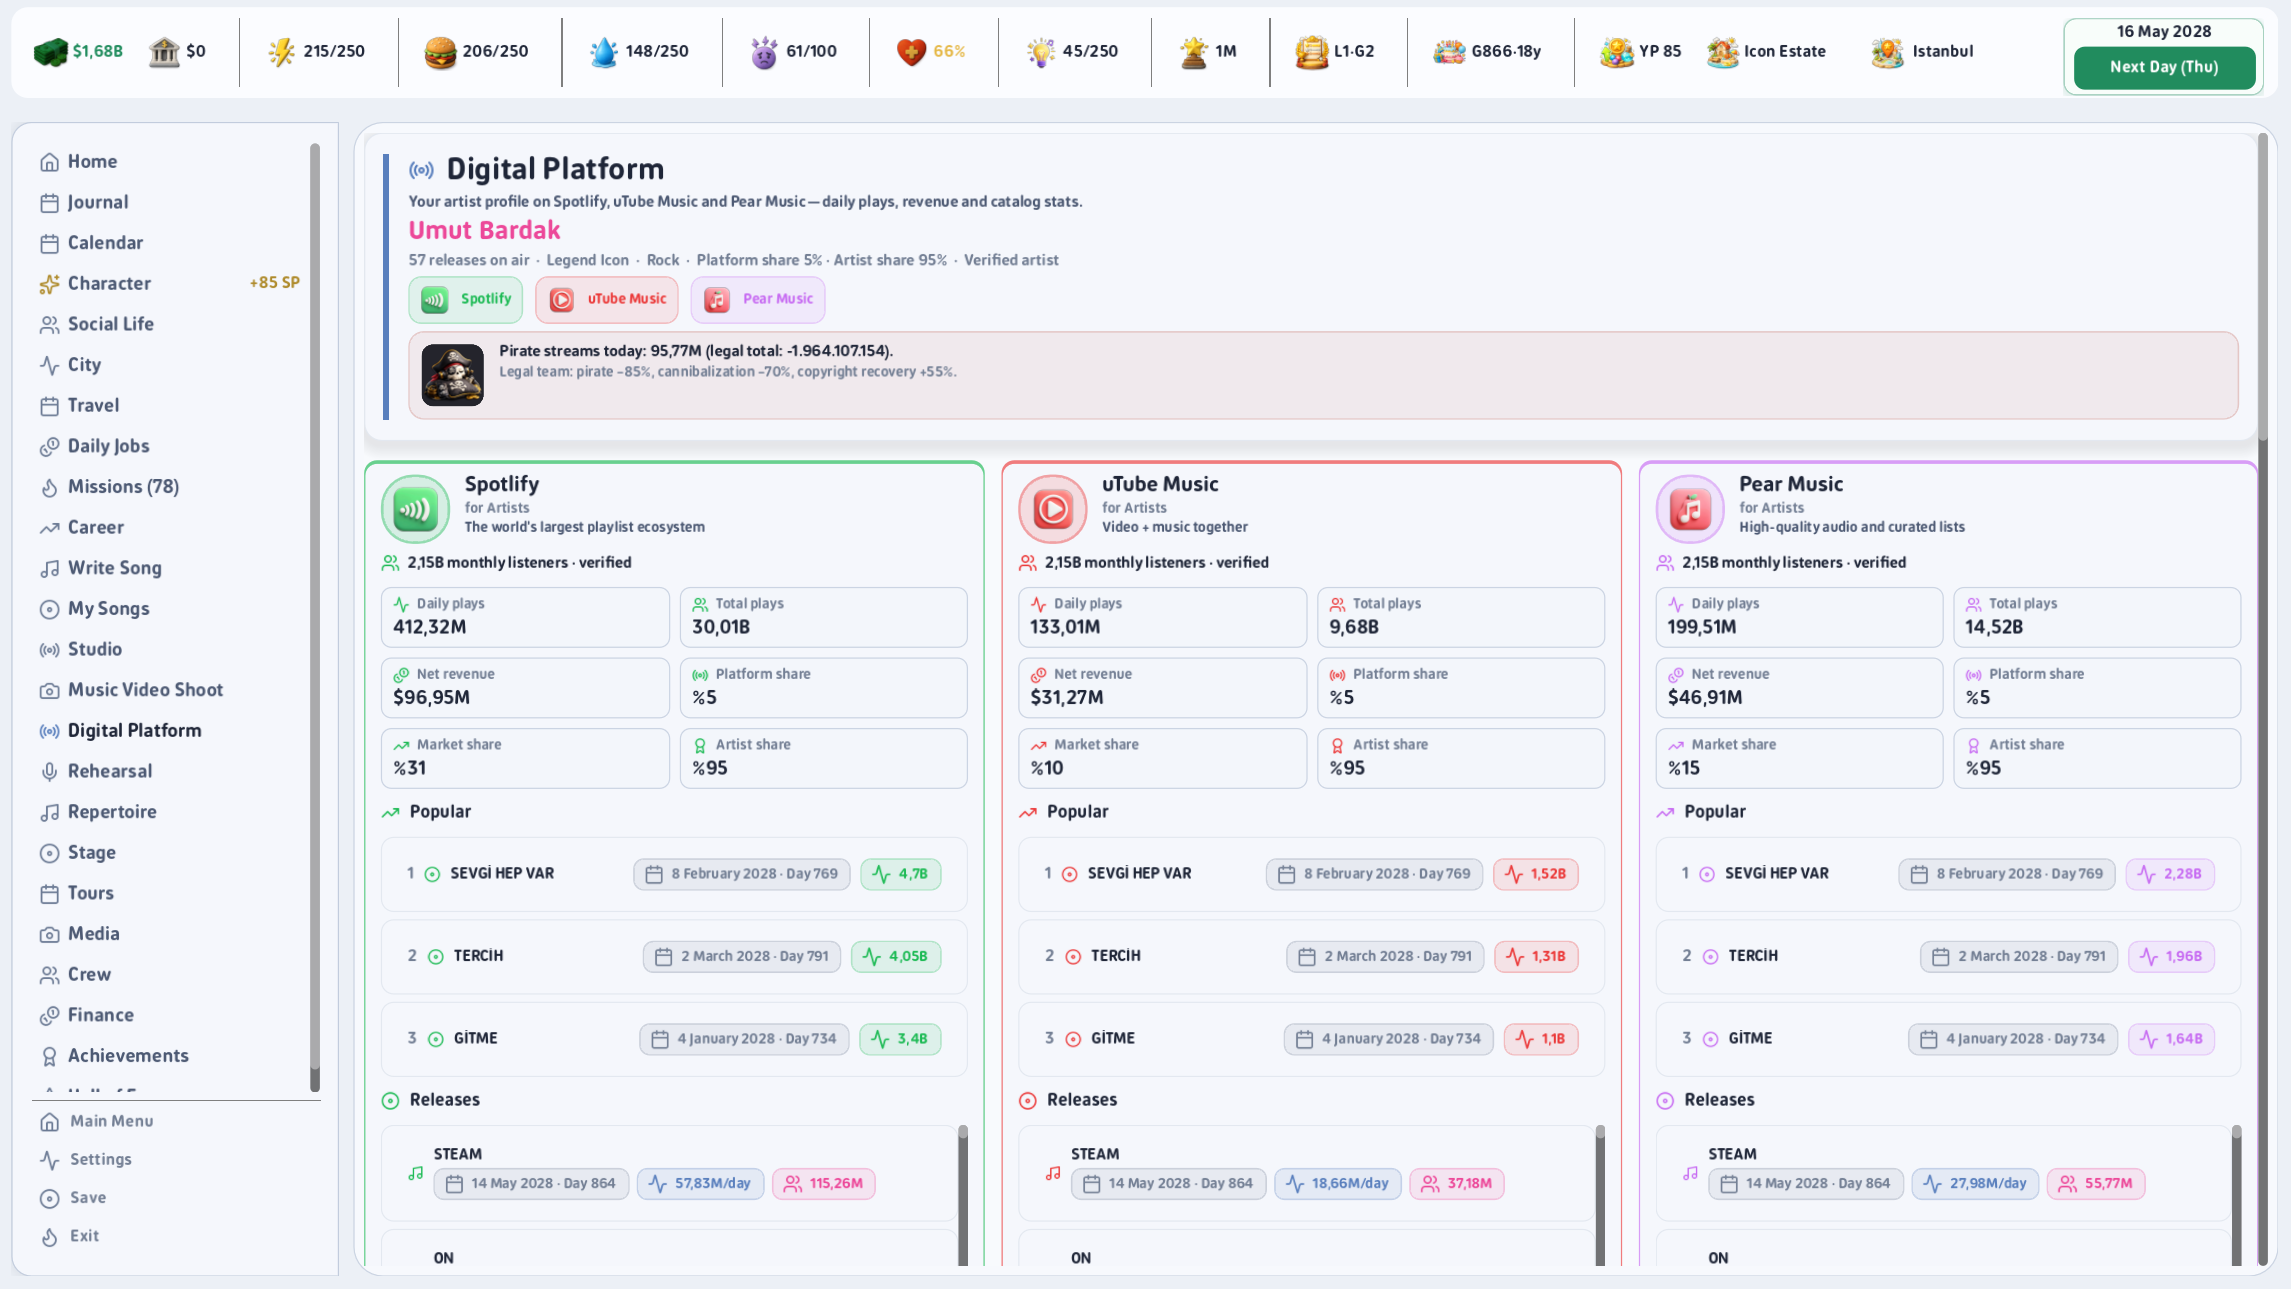2291x1289 pixels.
Task: Click the 4,7B plays badge on Spotlify
Action: 901,874
